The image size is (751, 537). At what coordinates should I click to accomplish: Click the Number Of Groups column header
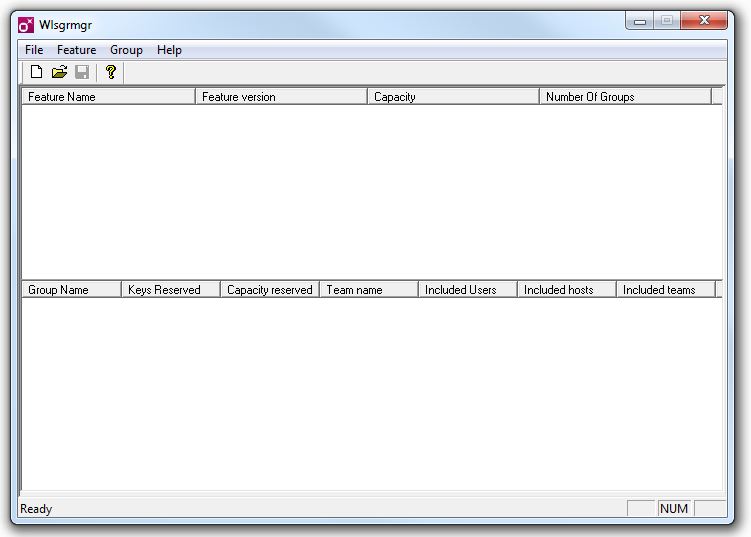[x=626, y=97]
